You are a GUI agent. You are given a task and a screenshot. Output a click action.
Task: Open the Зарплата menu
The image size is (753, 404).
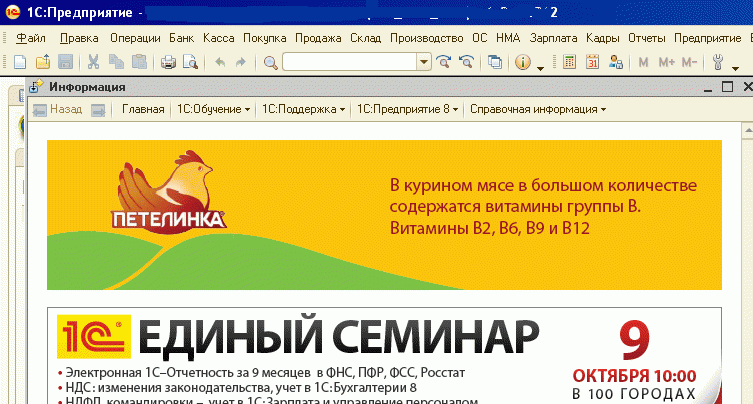pos(553,38)
